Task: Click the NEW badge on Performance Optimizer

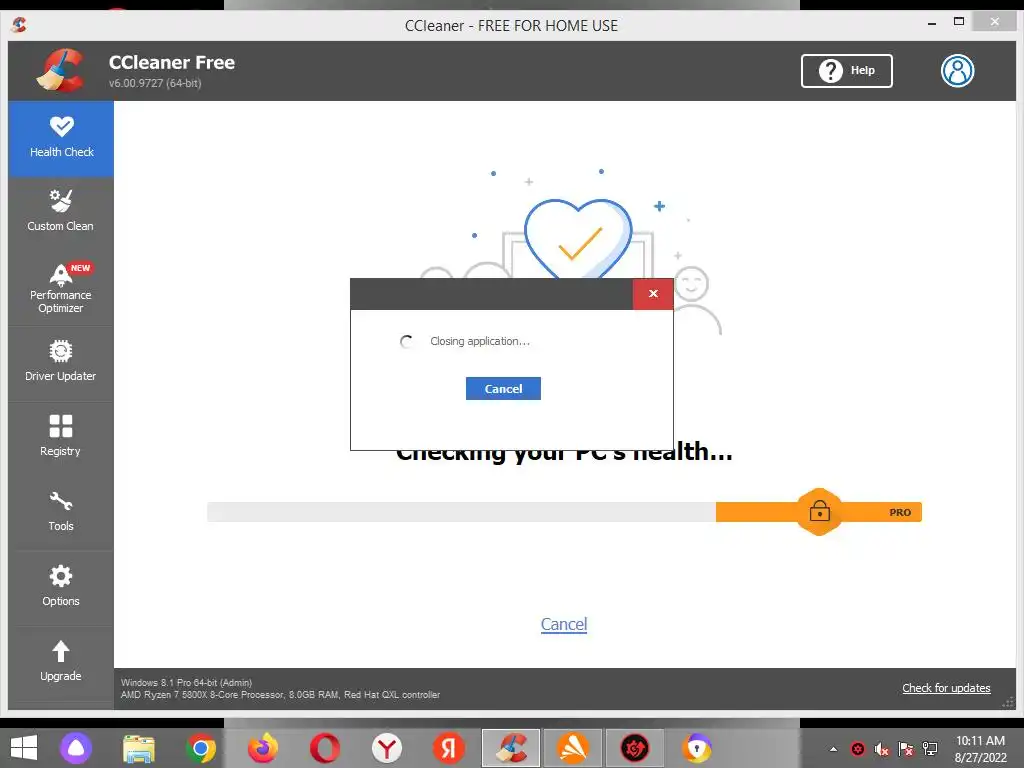Action: (81, 268)
